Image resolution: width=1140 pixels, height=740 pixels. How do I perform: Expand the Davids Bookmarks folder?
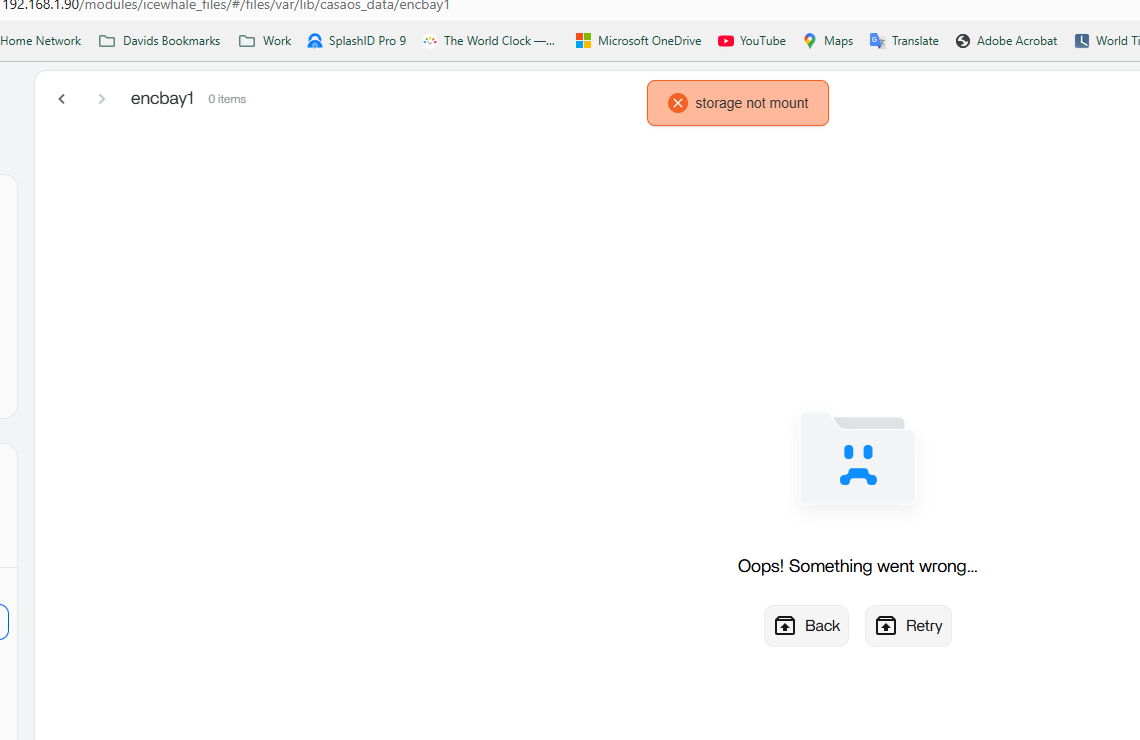160,41
